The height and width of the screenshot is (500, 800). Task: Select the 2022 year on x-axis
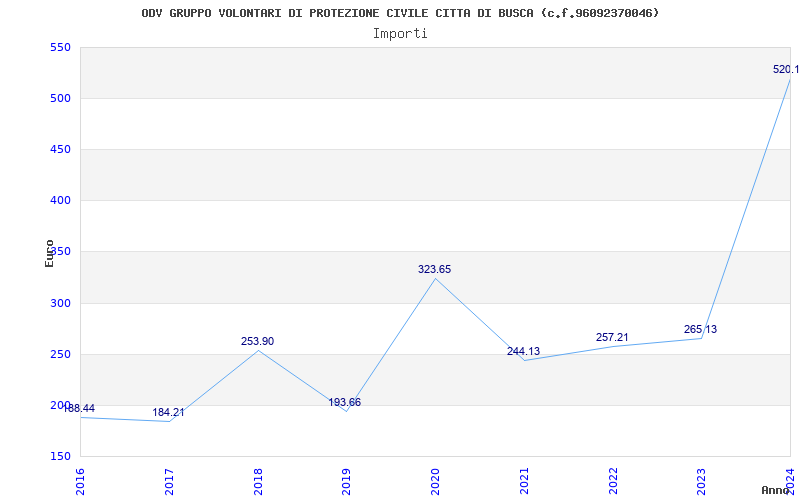coord(613,480)
